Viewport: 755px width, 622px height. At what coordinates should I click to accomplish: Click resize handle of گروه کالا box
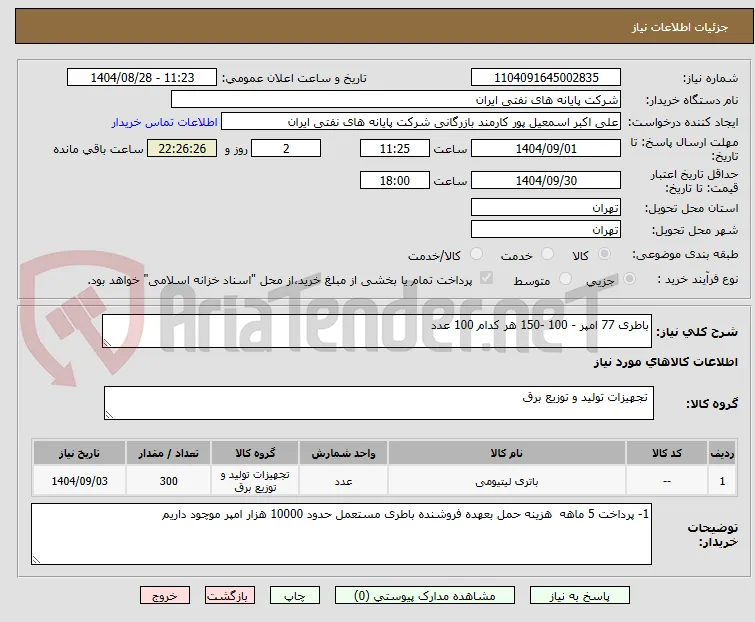coord(109,415)
